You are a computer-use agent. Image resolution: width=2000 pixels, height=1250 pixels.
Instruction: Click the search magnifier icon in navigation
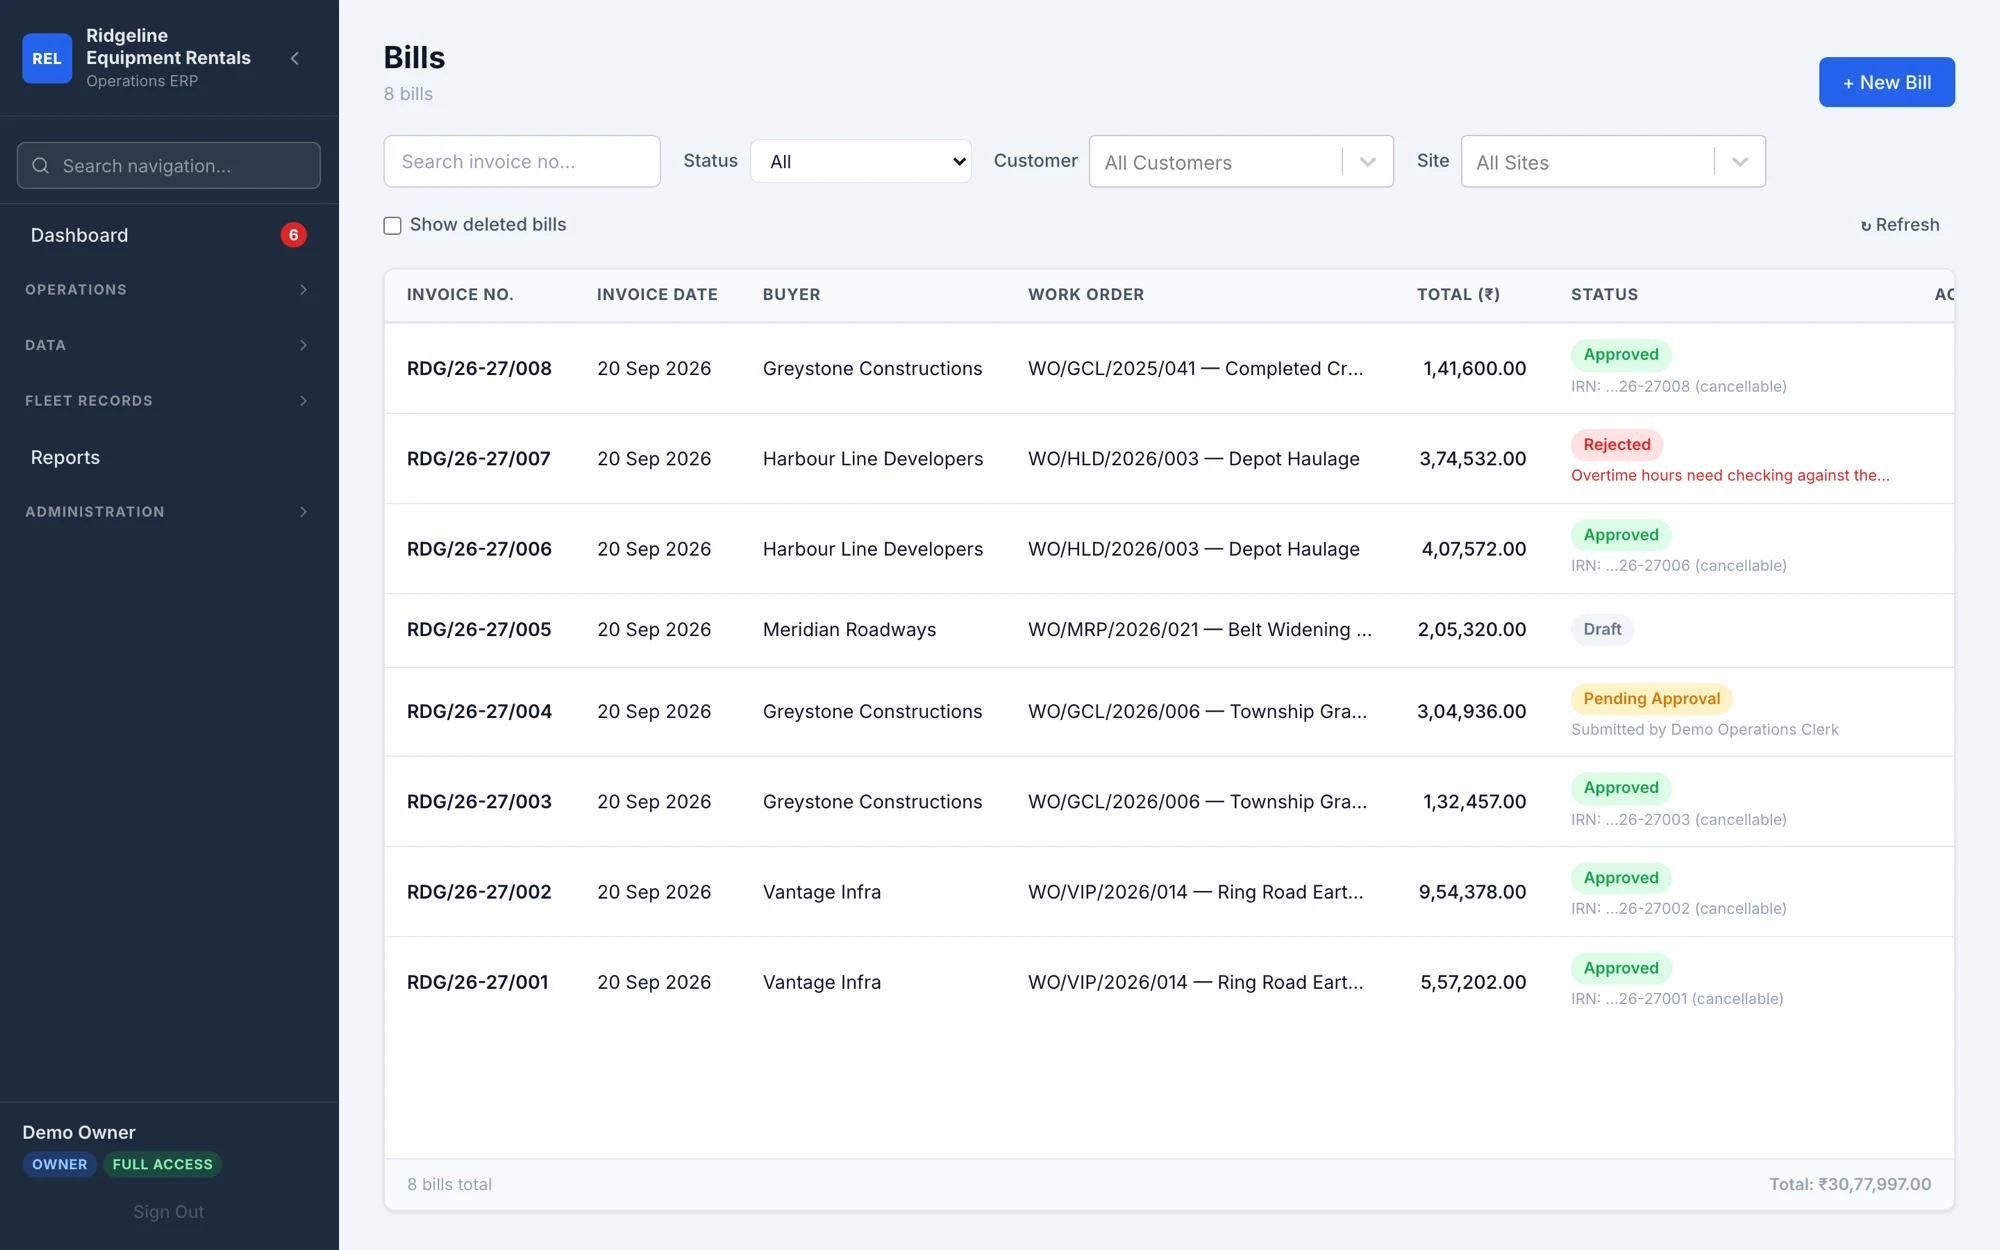pos(40,165)
